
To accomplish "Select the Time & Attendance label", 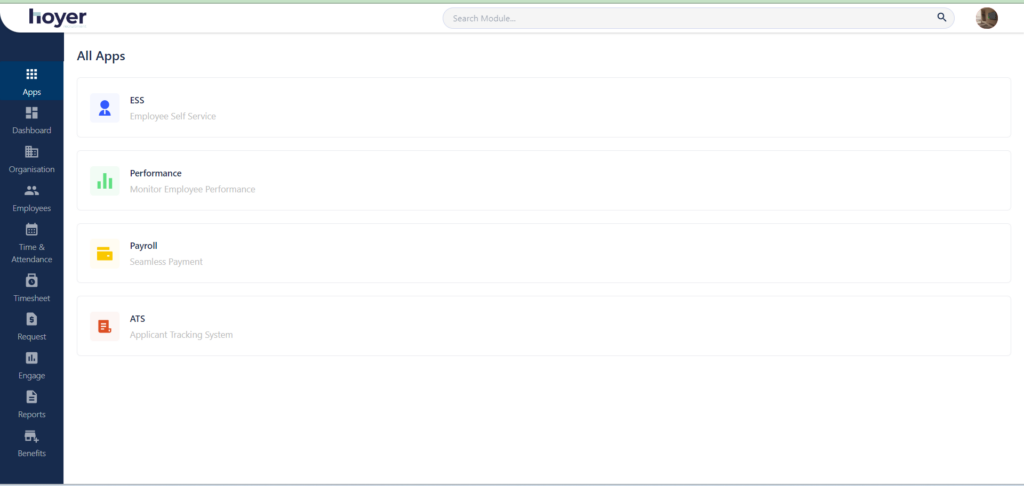I will click(x=31, y=253).
